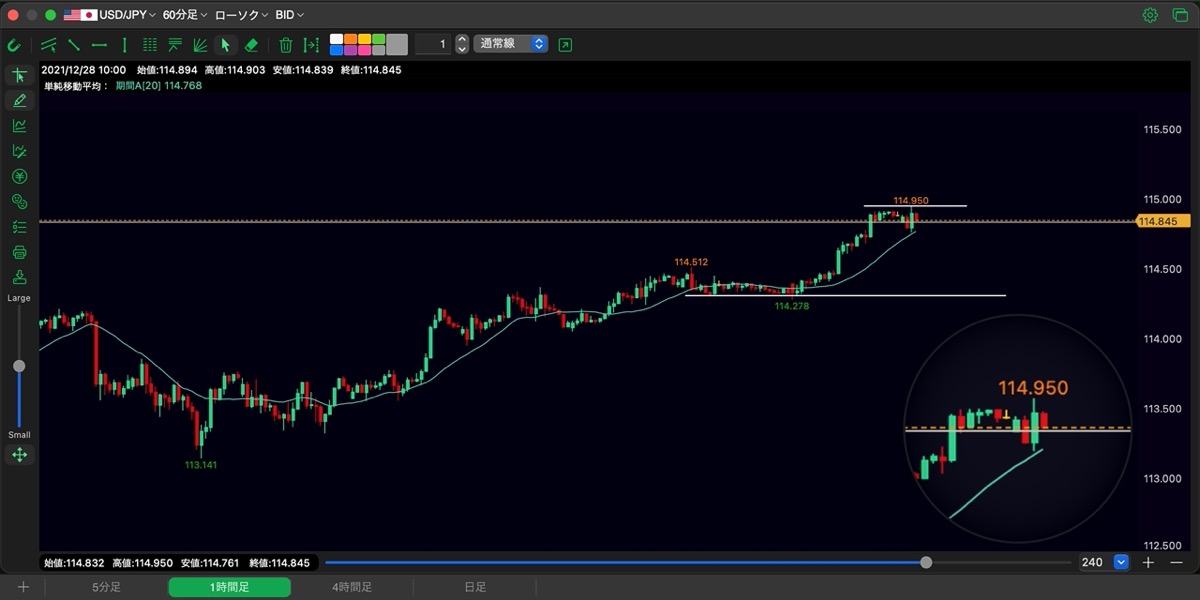Expand the 60分足 timeframe dropdown

coord(185,15)
